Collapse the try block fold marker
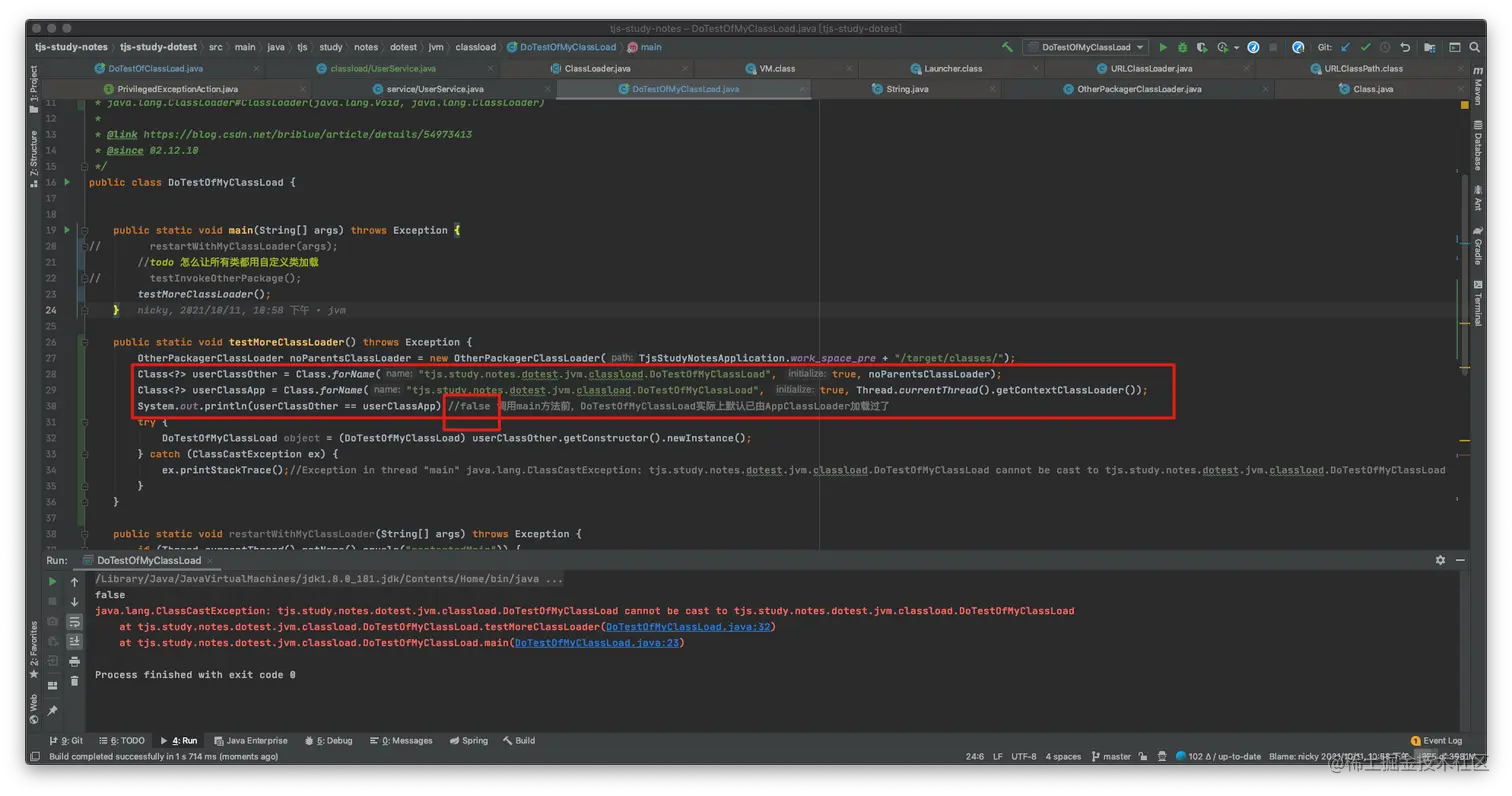 85,422
